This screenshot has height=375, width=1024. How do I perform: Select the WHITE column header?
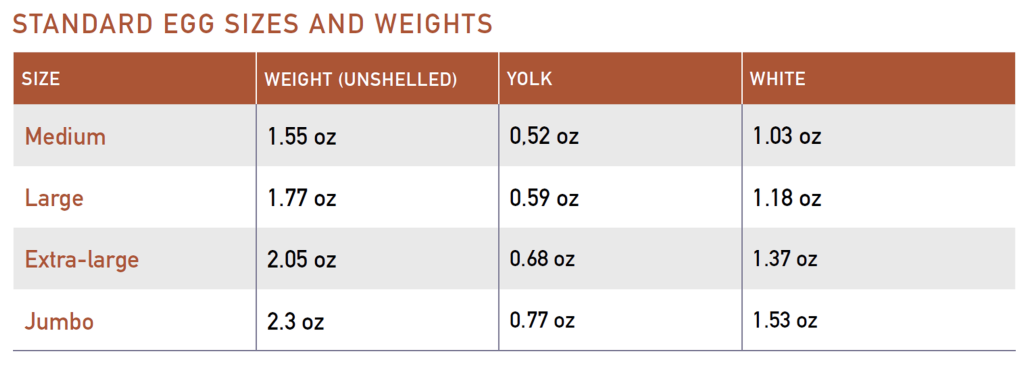777,79
